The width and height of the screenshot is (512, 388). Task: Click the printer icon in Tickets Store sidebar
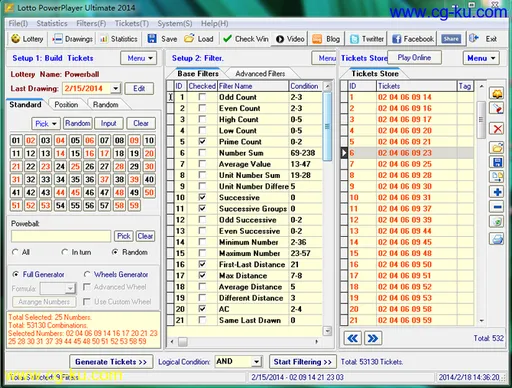coord(497,239)
